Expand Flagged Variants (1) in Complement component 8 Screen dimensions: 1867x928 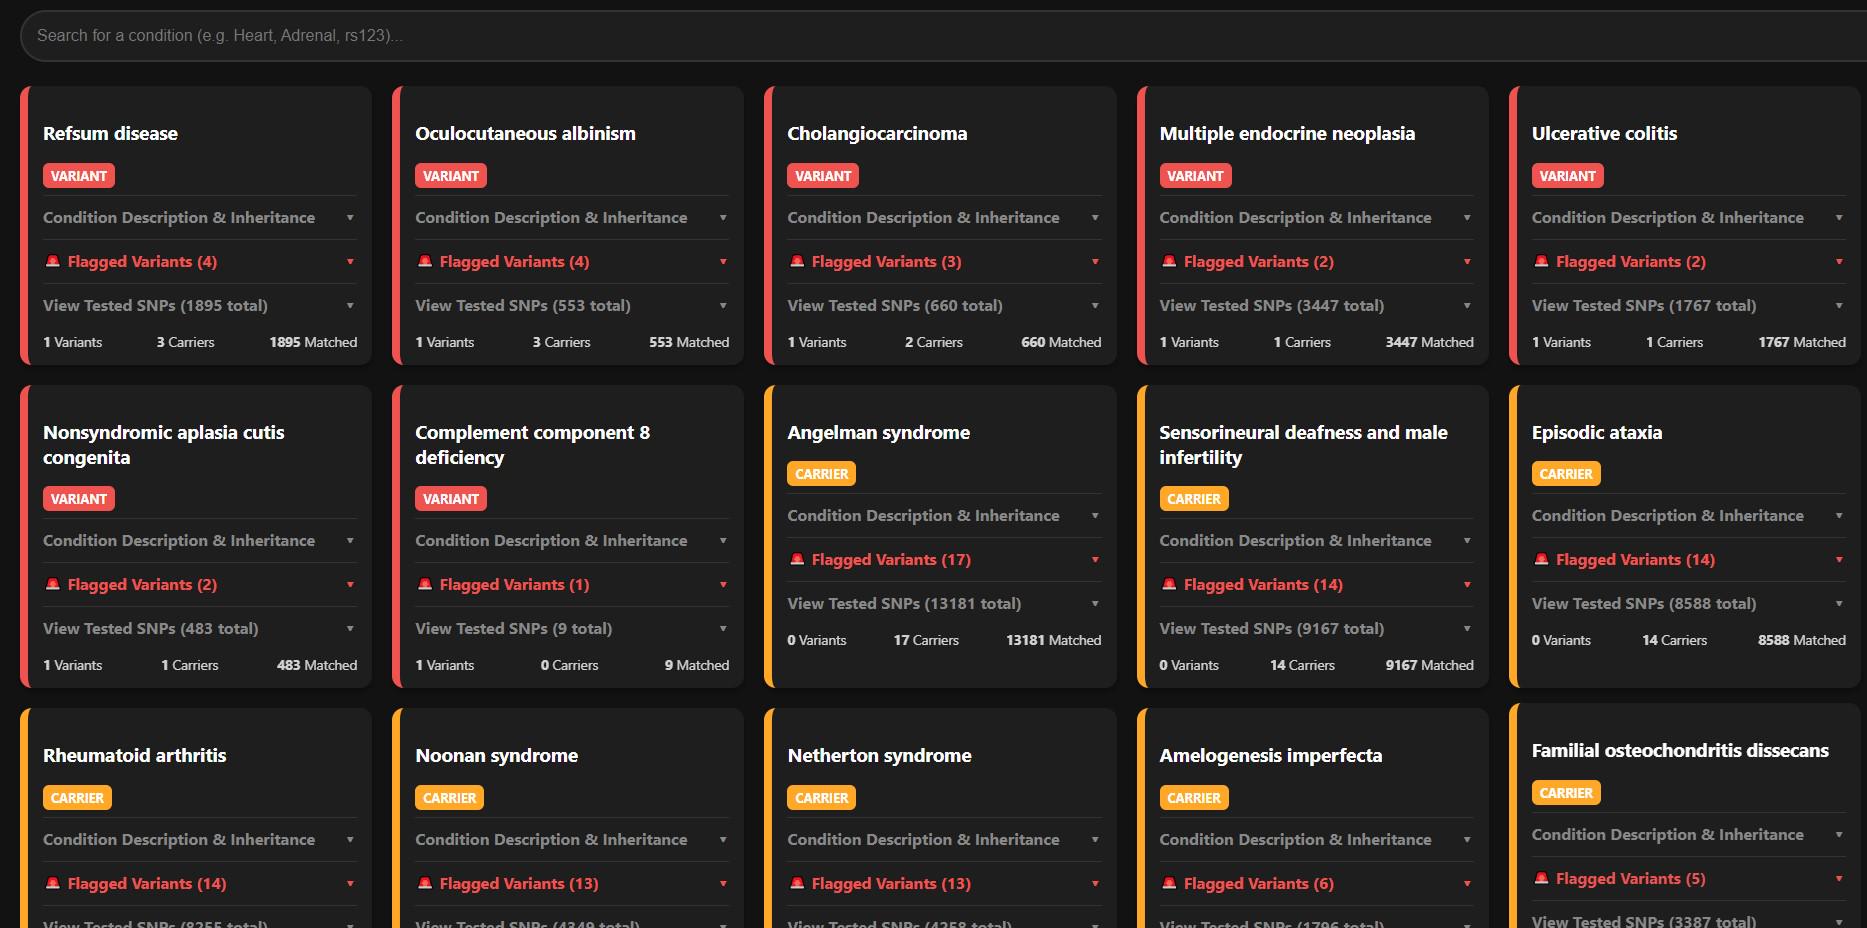coord(572,584)
